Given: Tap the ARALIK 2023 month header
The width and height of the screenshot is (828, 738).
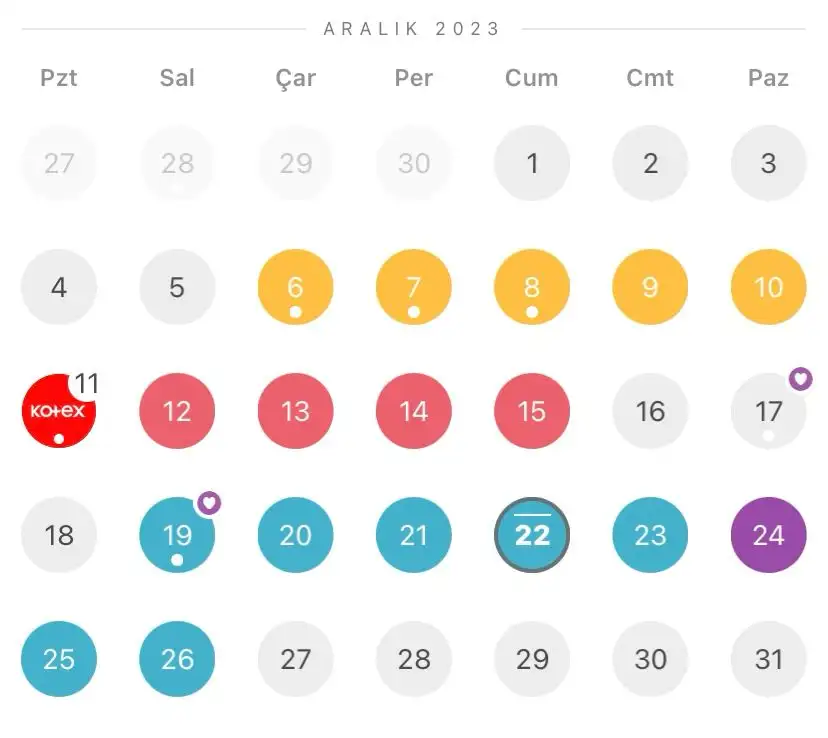Looking at the screenshot, I should point(413,29).
